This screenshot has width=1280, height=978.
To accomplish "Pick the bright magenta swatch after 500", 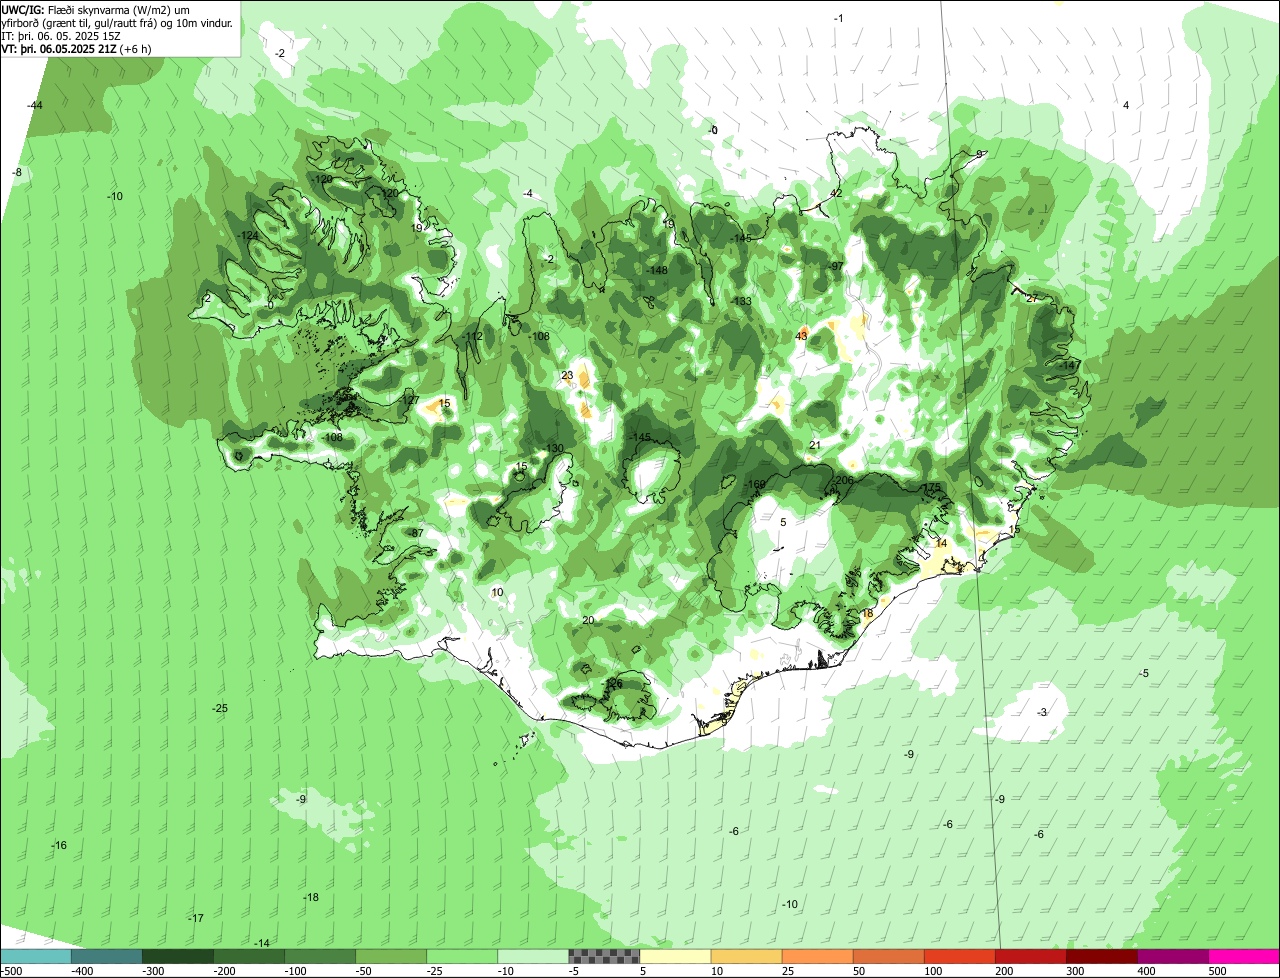I will point(1244,957).
